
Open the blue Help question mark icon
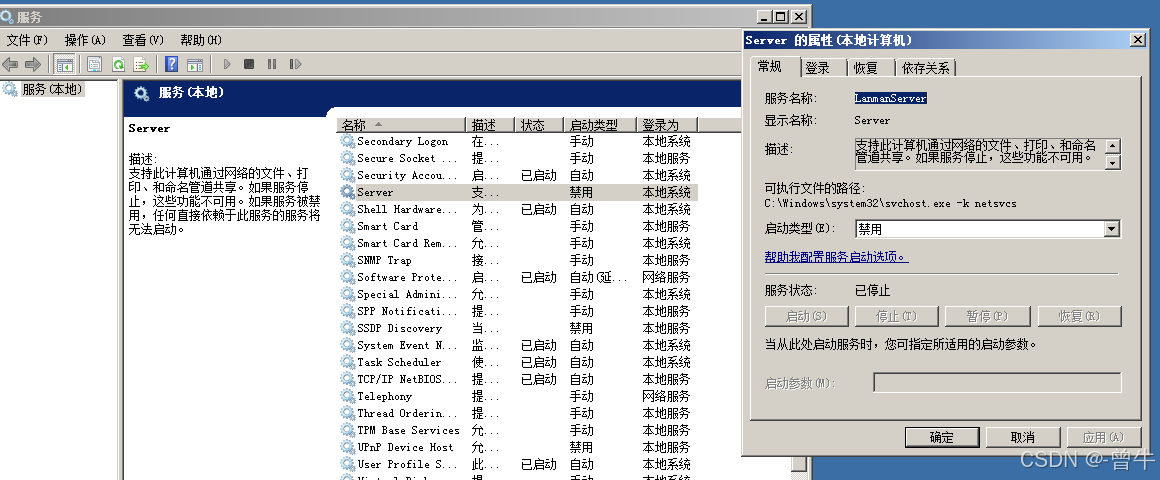coord(172,64)
